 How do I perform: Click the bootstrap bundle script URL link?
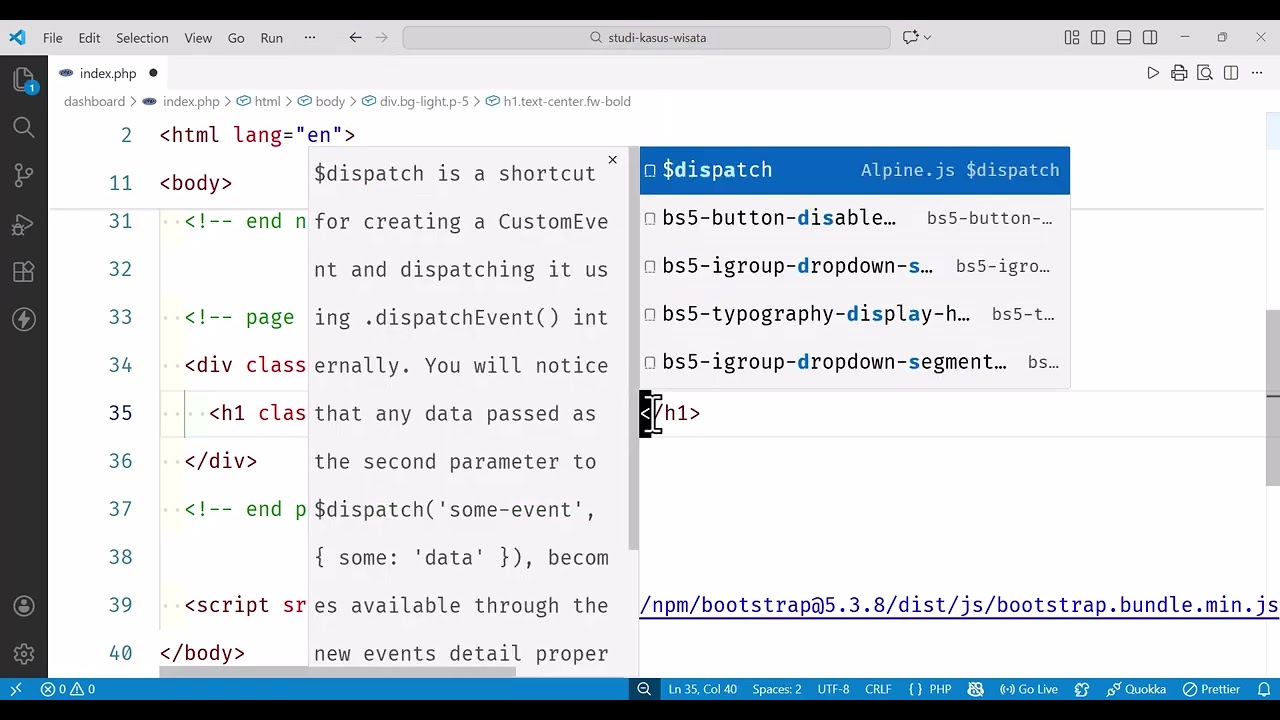(959, 606)
